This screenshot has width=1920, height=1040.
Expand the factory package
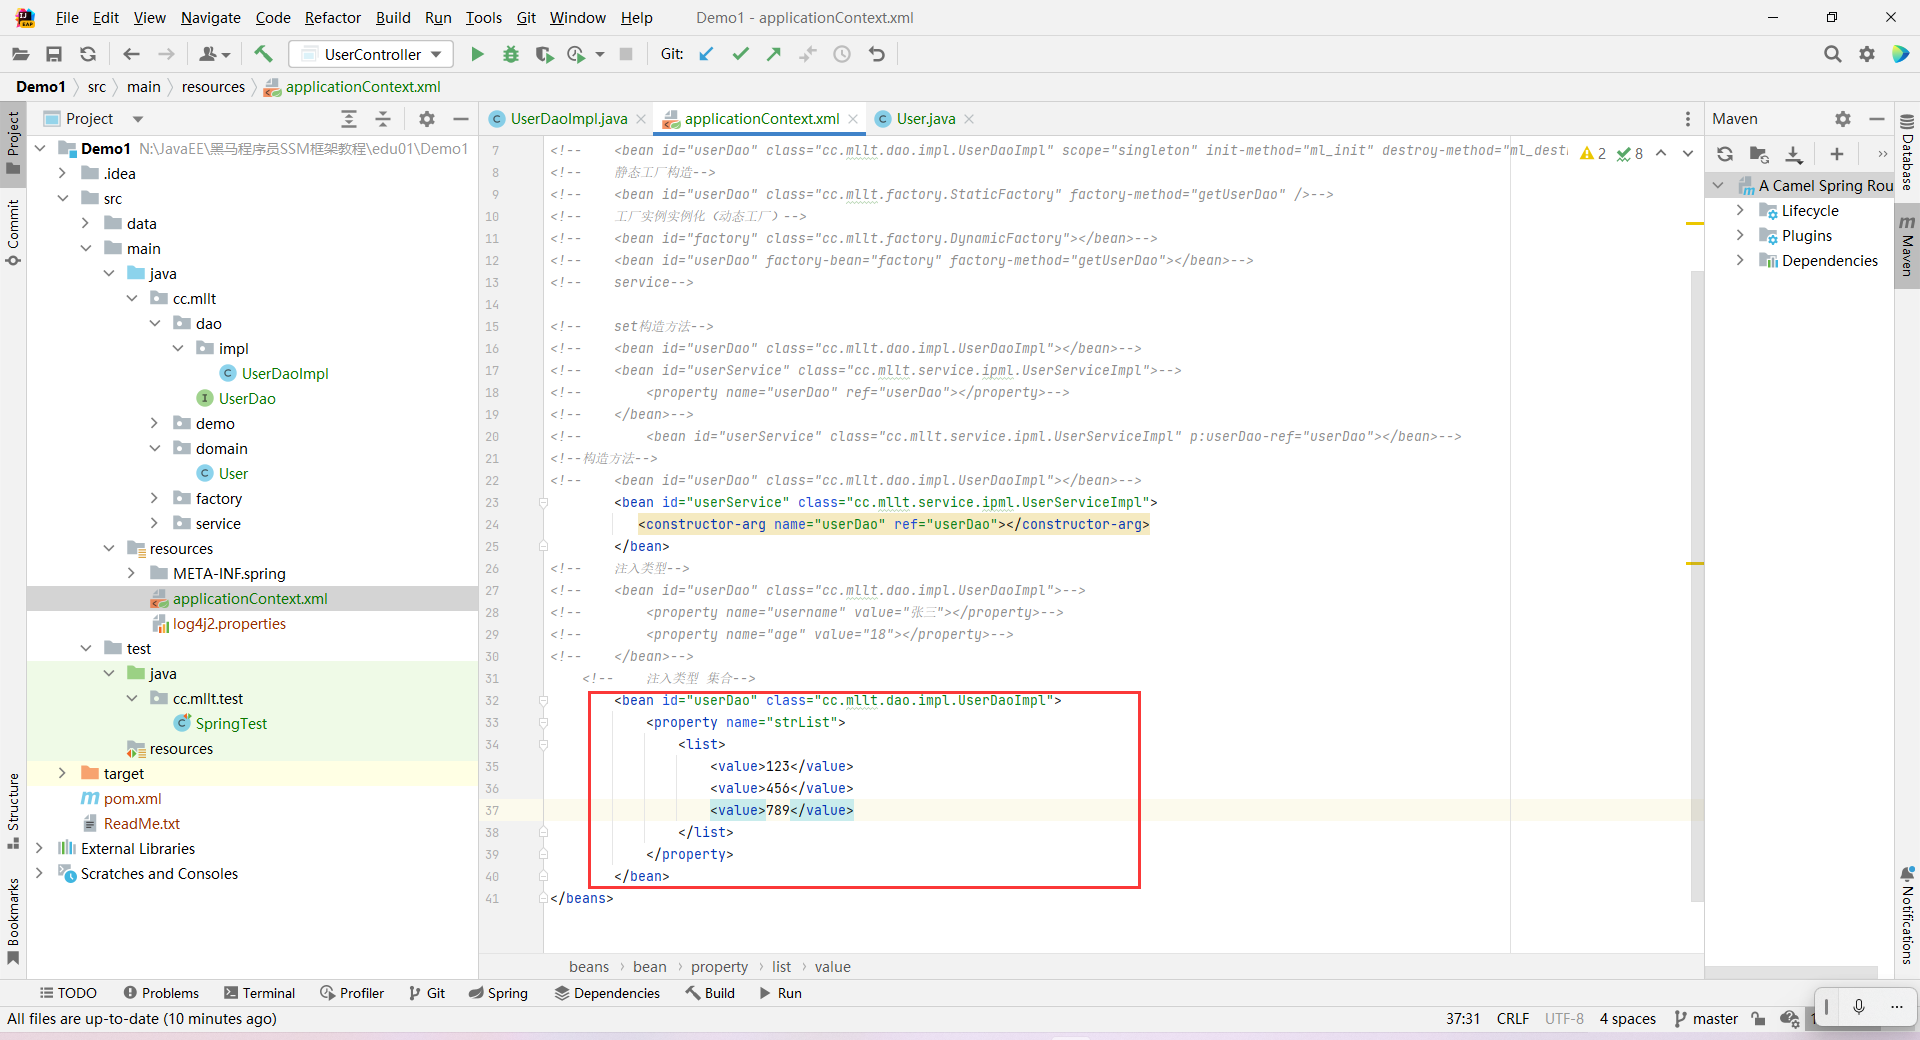tap(155, 498)
